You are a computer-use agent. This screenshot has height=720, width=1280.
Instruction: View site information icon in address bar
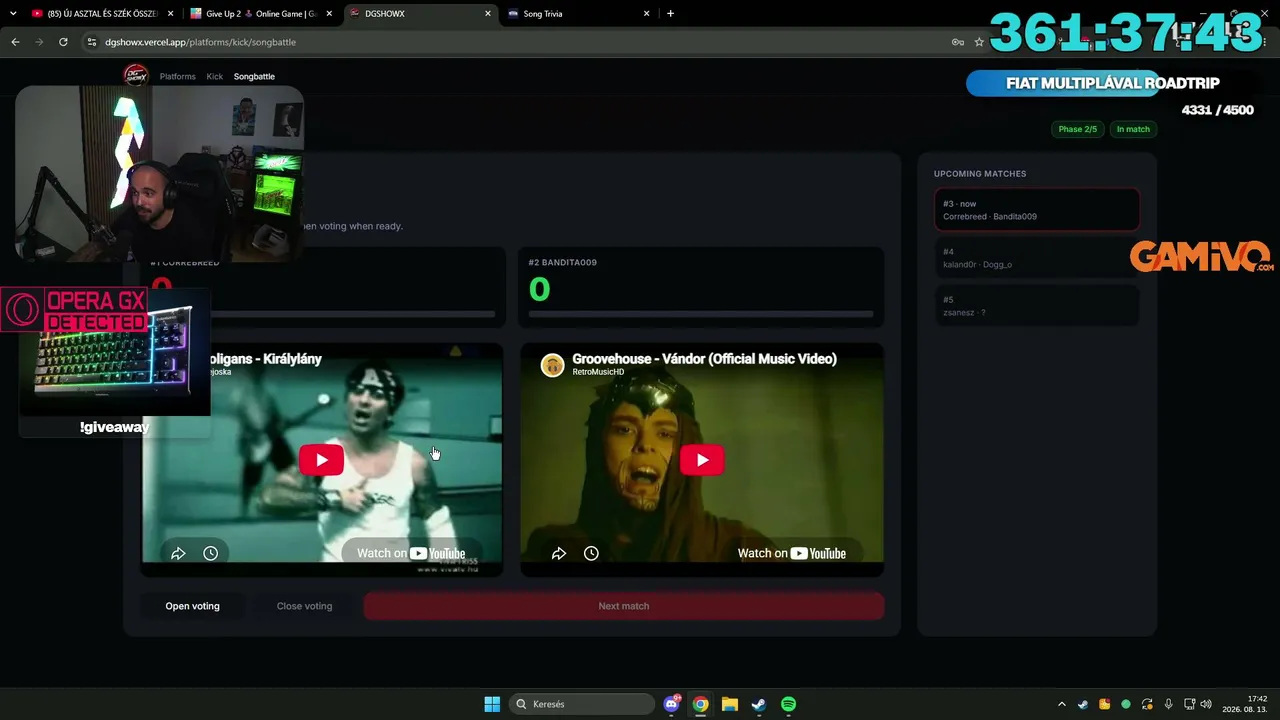[92, 42]
